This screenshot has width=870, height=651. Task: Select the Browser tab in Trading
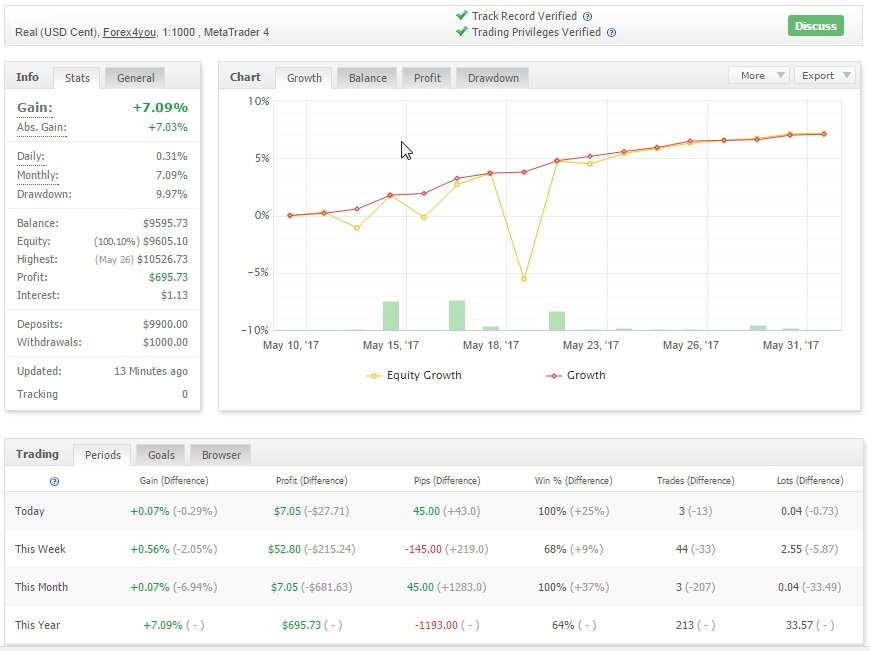click(x=221, y=455)
